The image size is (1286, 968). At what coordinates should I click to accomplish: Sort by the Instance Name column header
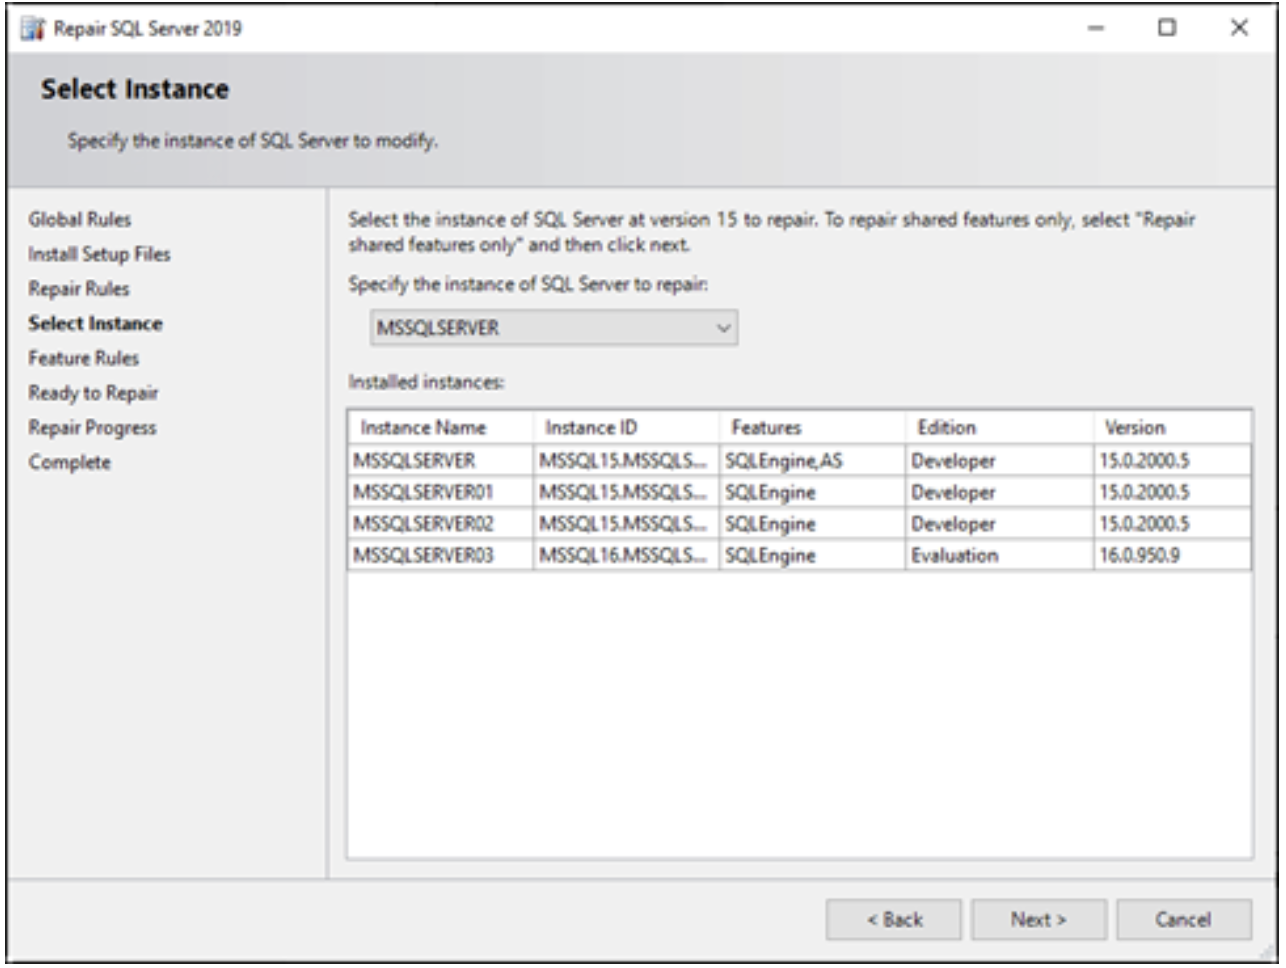pos(440,428)
